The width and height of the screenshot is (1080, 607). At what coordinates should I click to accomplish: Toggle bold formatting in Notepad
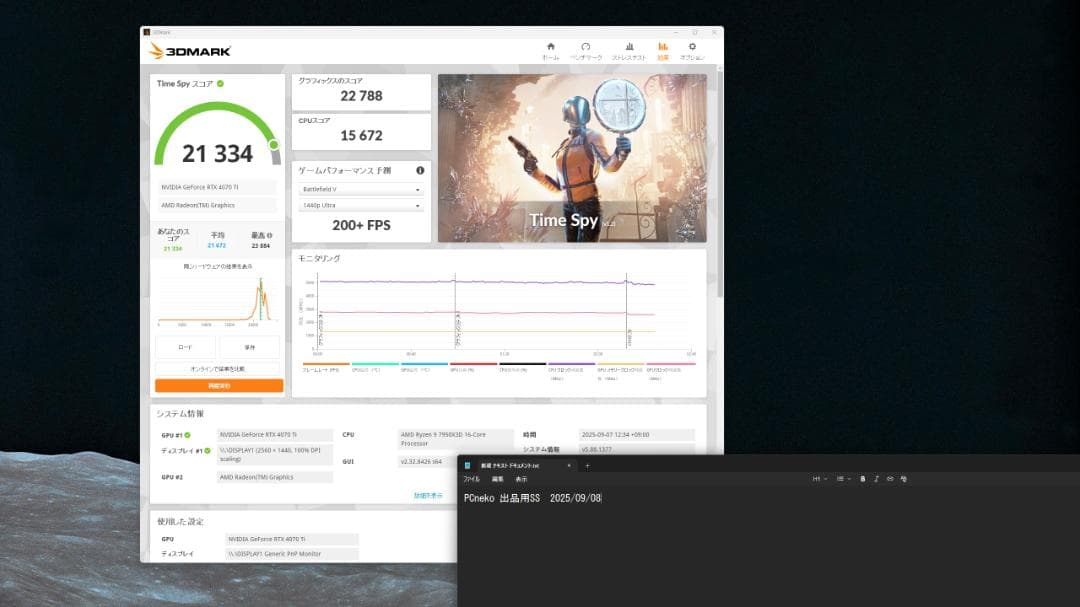(x=861, y=479)
